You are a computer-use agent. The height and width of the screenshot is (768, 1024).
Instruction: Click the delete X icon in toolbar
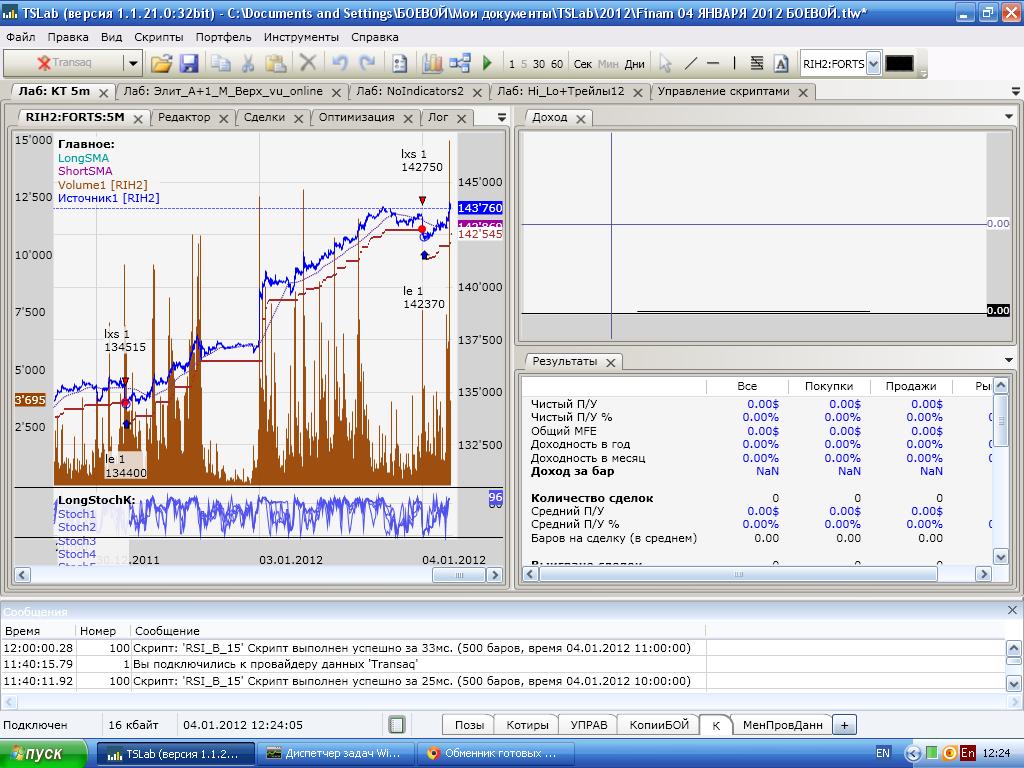click(x=308, y=63)
